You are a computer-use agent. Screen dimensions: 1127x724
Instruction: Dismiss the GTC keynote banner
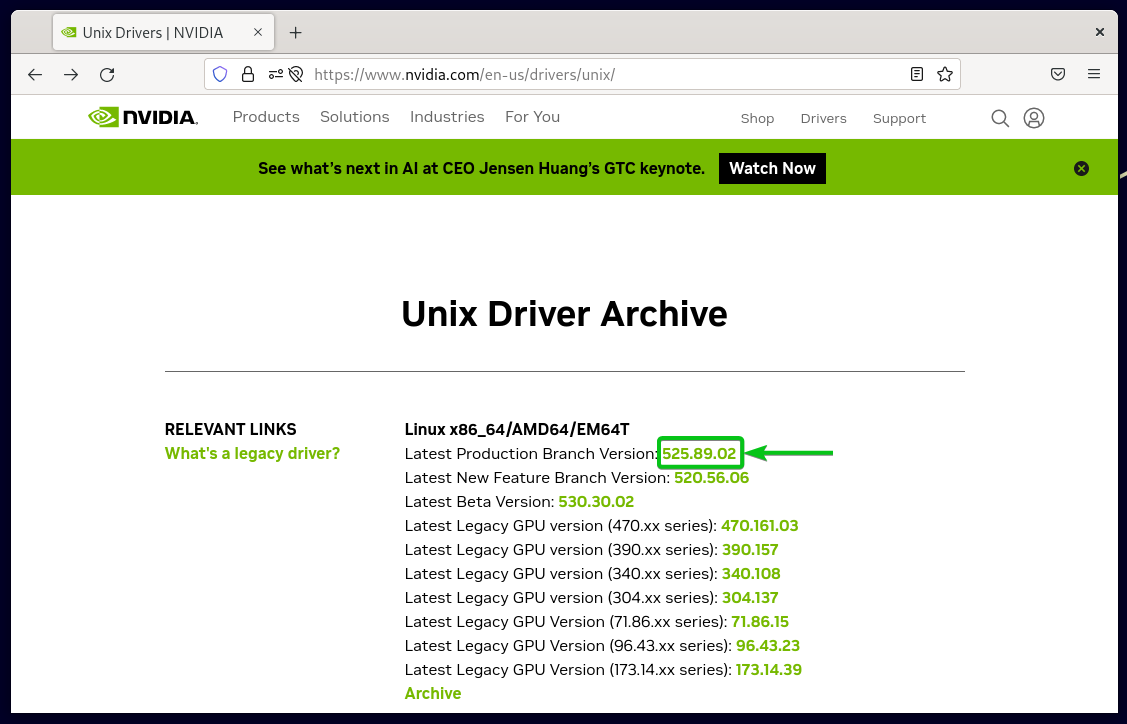1081,167
